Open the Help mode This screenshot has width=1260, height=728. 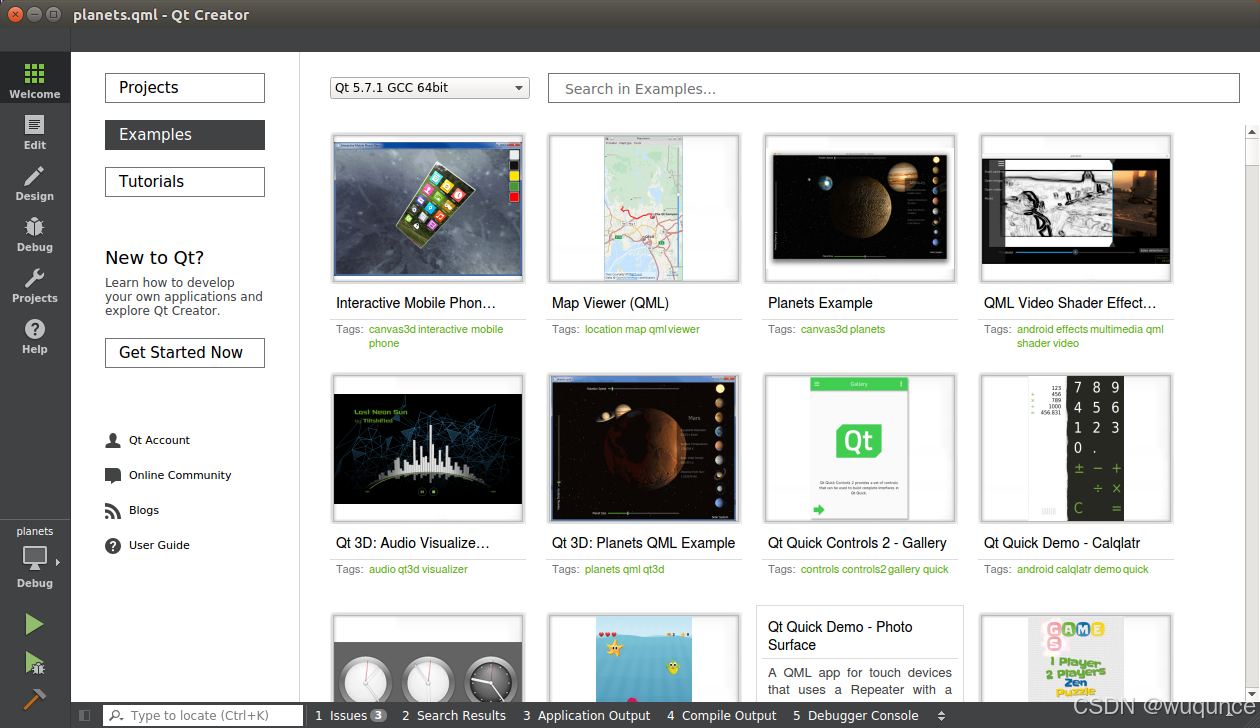35,335
